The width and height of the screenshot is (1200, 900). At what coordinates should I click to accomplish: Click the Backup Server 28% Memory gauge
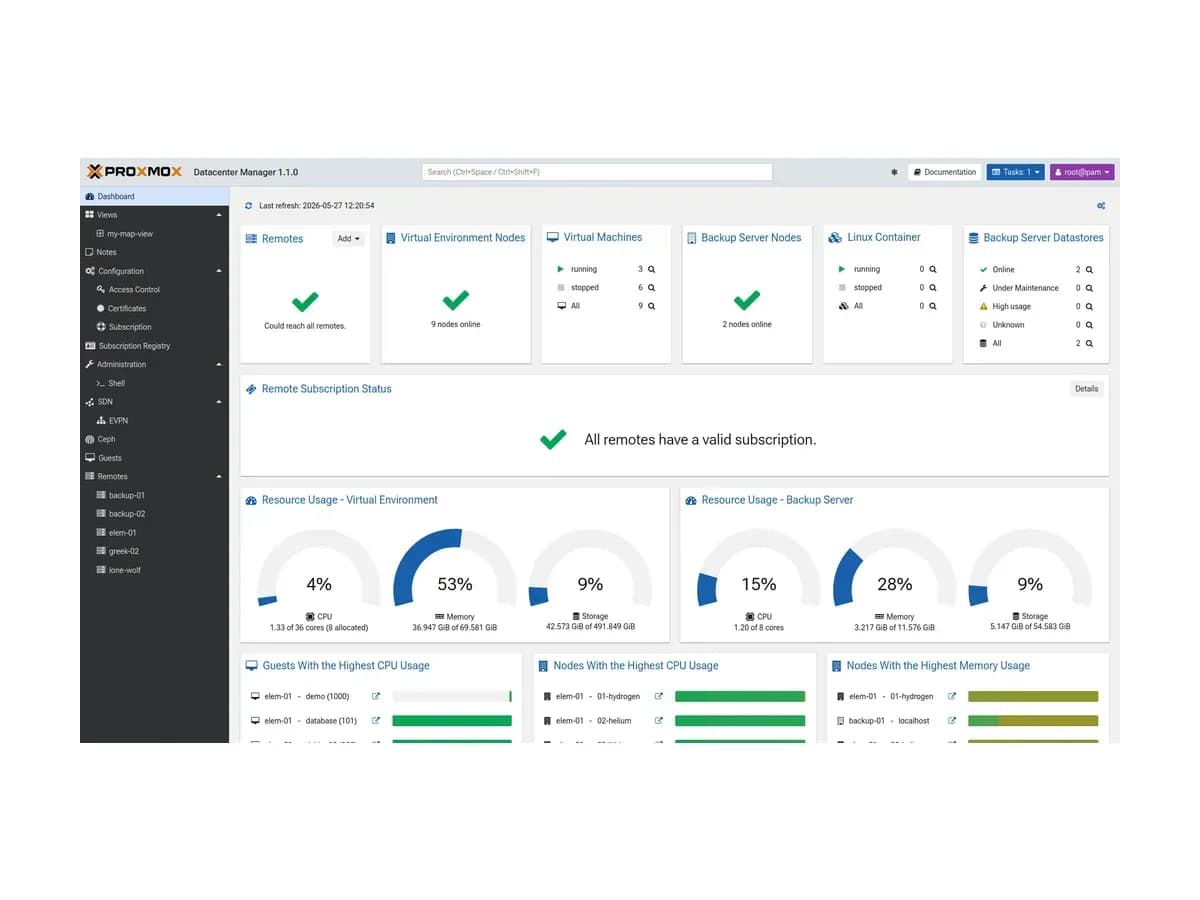click(894, 568)
